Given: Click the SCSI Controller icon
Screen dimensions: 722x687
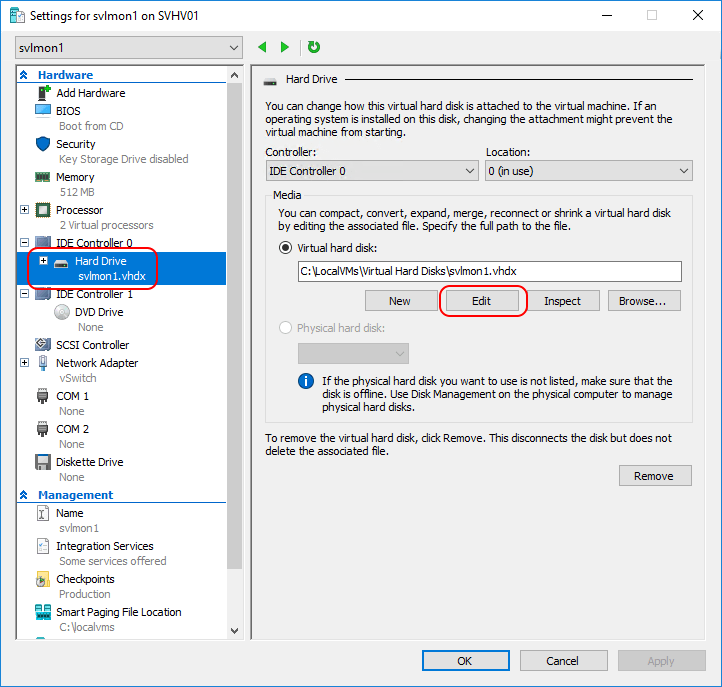Looking at the screenshot, I should (43, 344).
